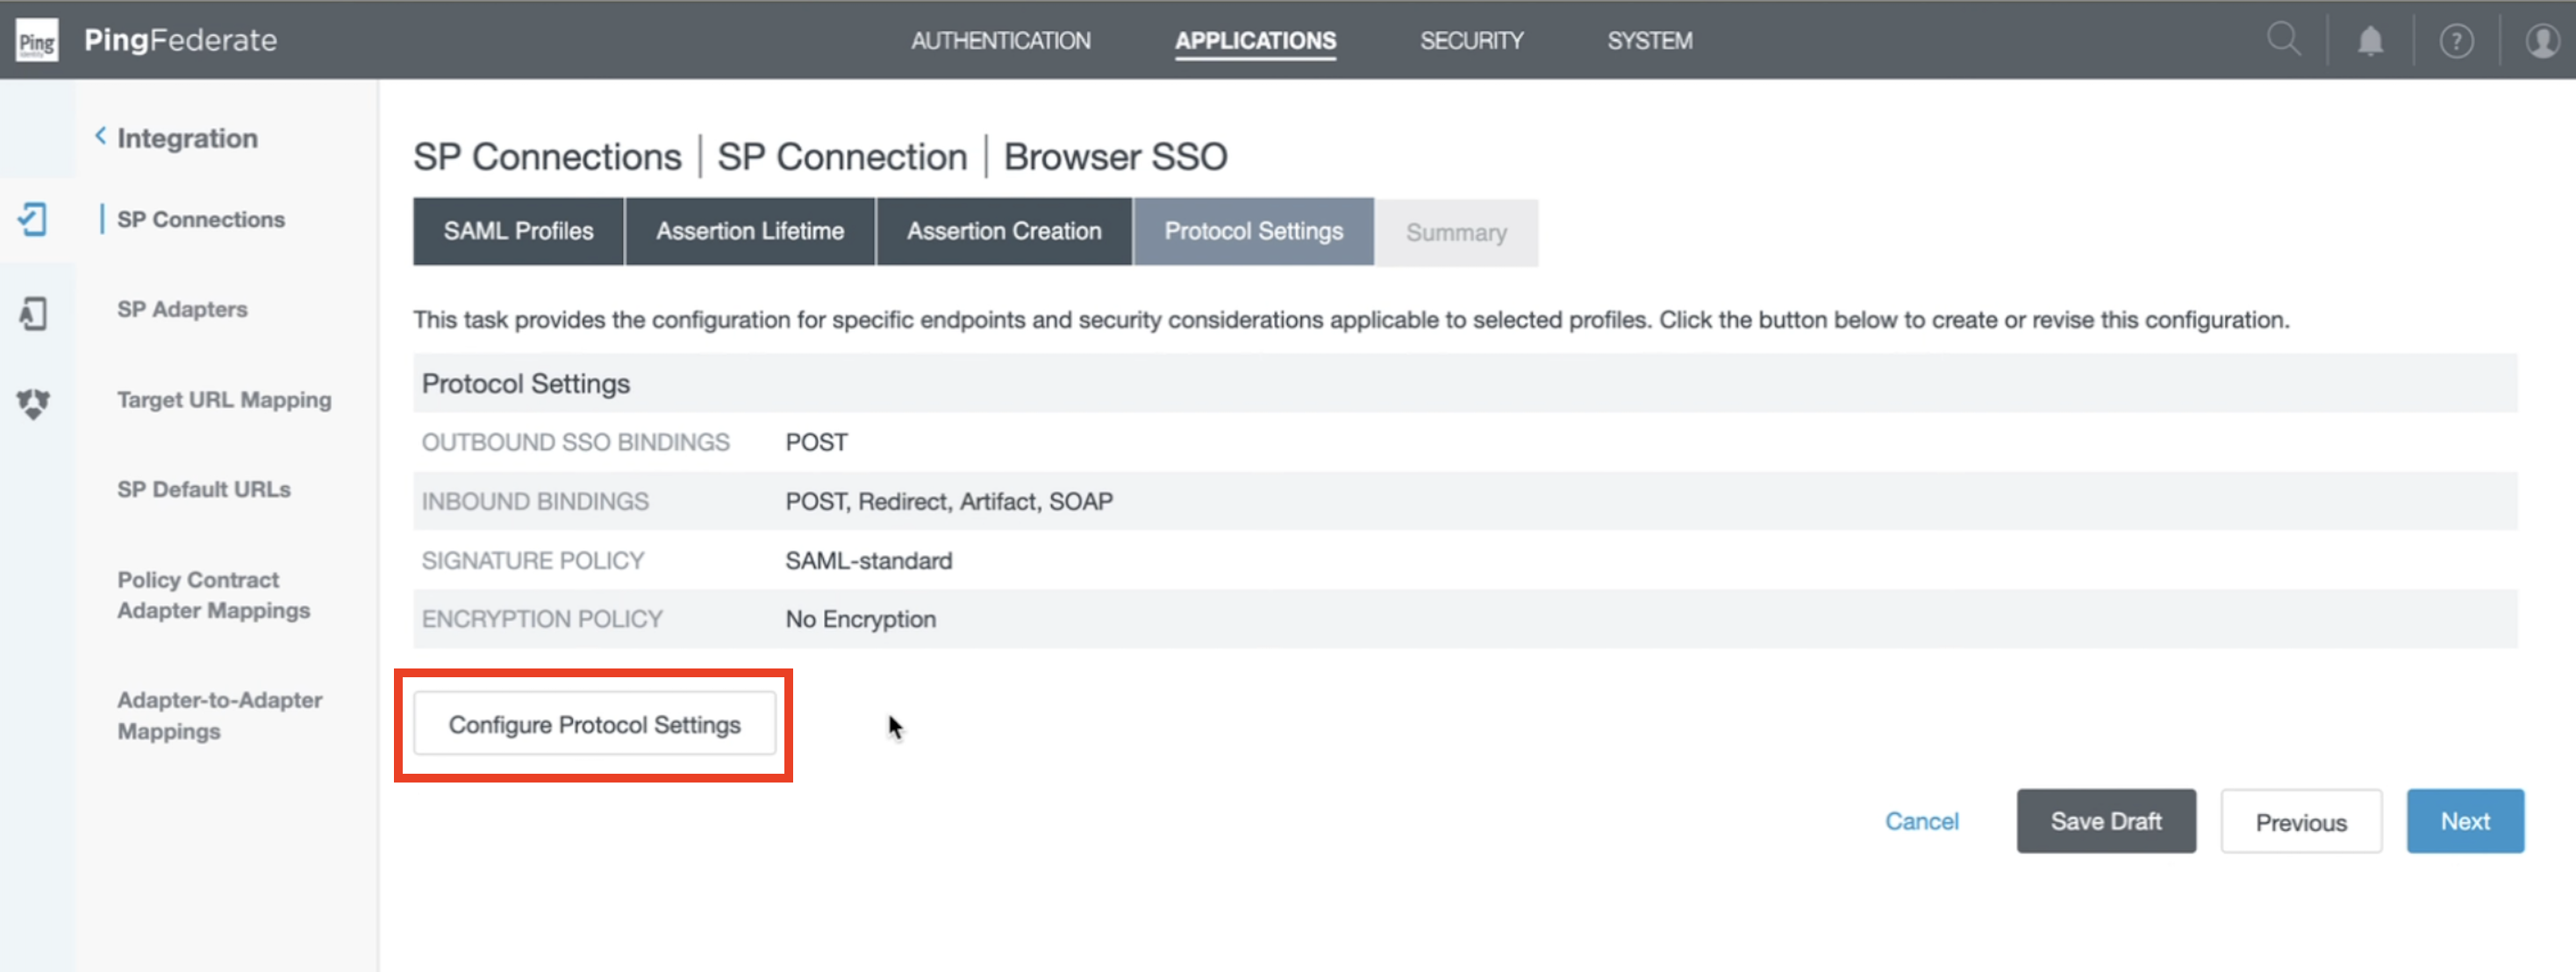This screenshot has width=2576, height=972.
Task: Open the SYSTEM menu
Action: click(1649, 41)
